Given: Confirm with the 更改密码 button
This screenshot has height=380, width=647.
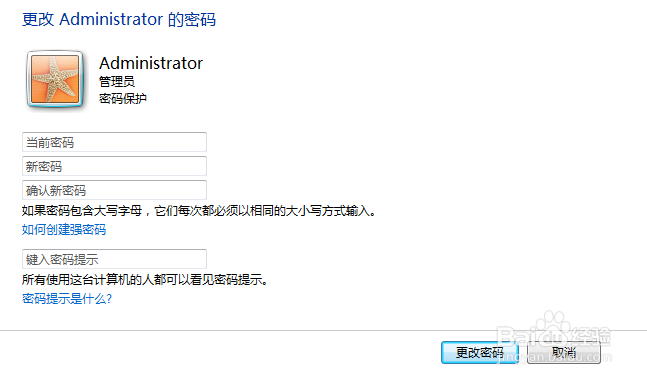Looking at the screenshot, I should (x=479, y=352).
